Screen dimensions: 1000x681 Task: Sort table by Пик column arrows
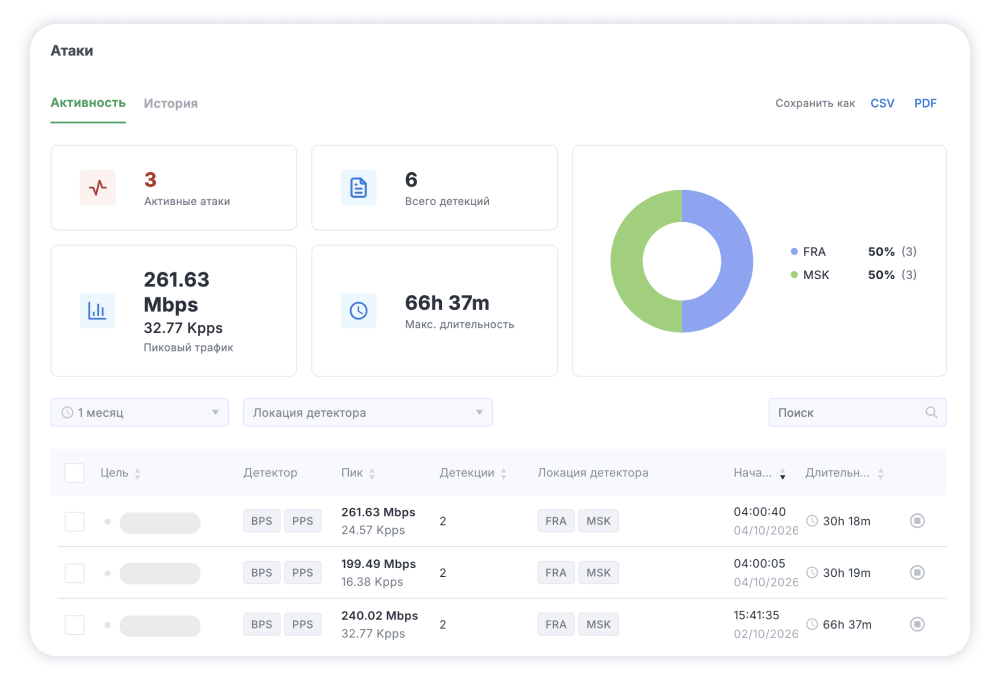[x=372, y=473]
